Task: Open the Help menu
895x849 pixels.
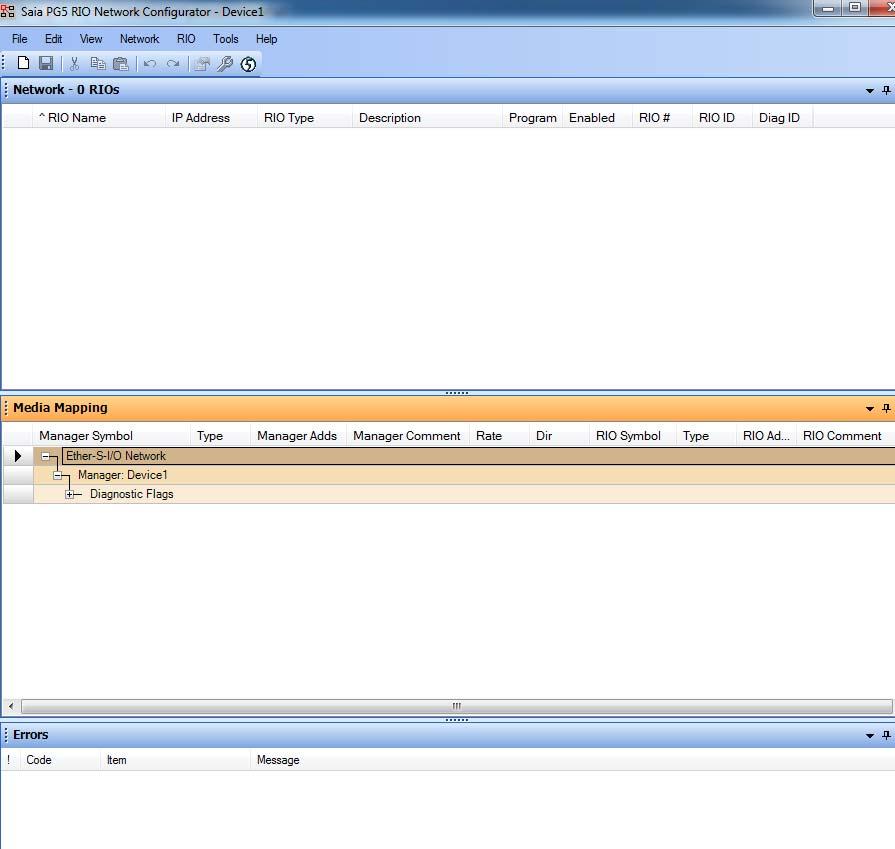Action: pyautogui.click(x=267, y=39)
